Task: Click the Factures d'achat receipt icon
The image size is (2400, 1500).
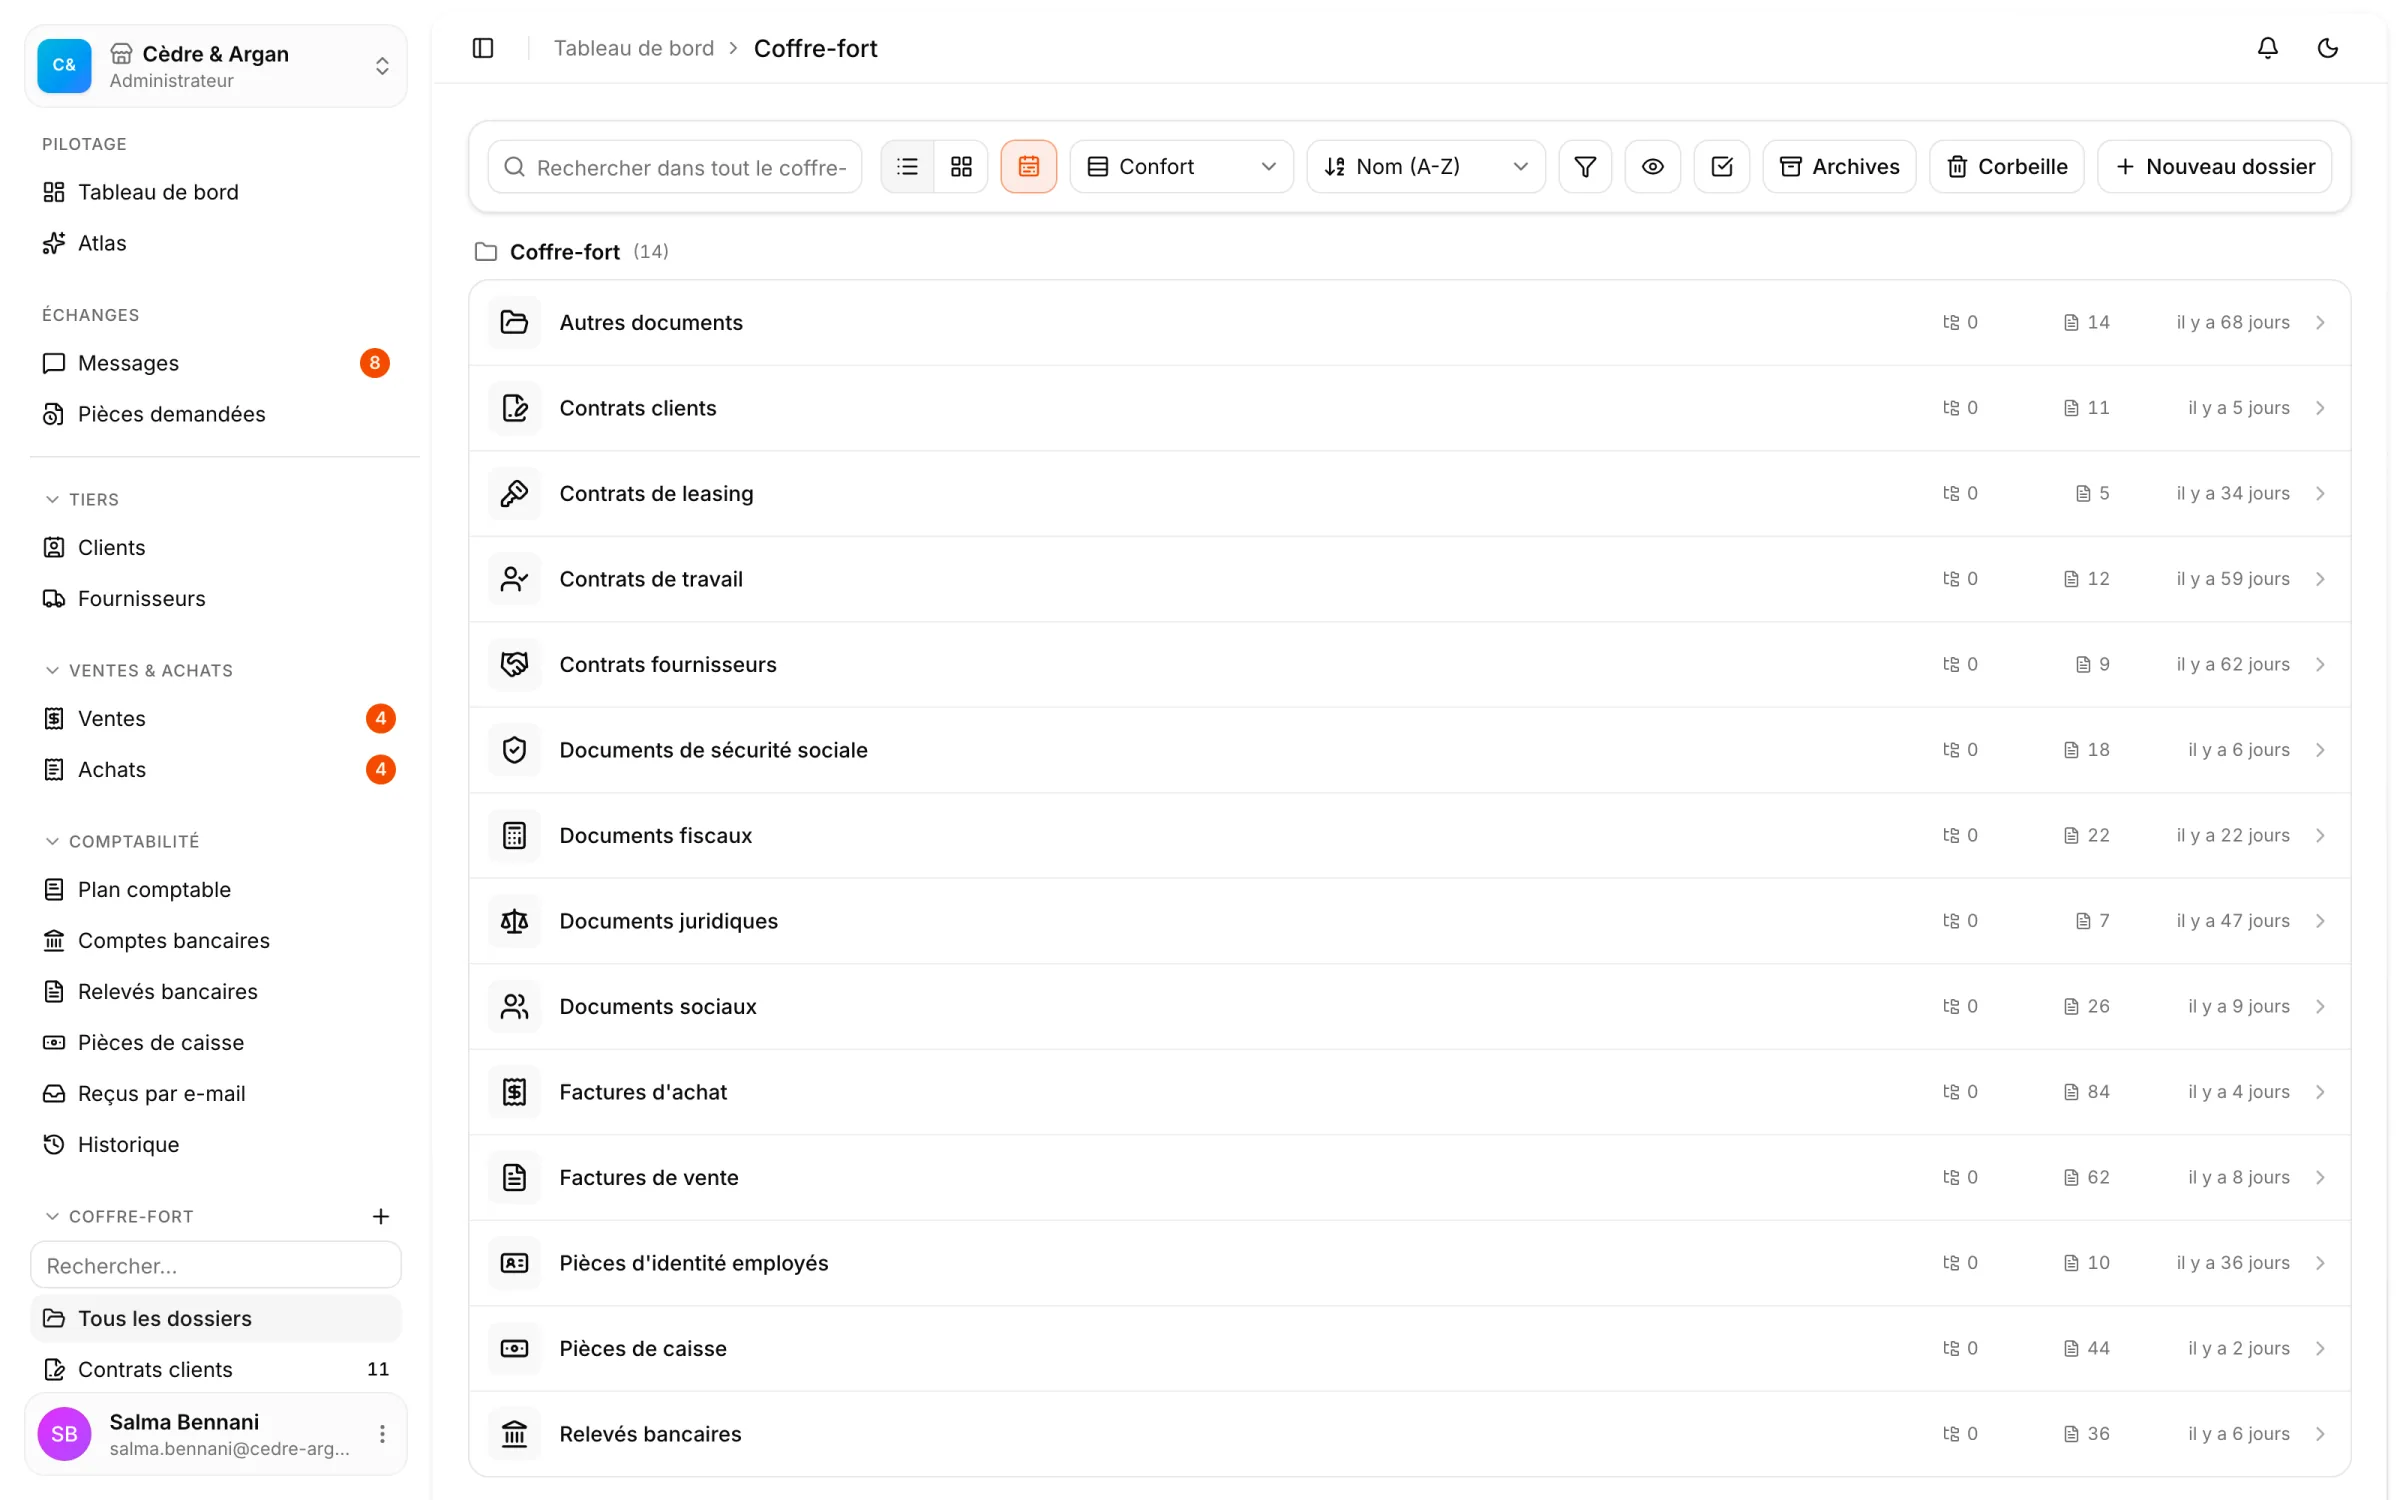Action: coord(514,1092)
